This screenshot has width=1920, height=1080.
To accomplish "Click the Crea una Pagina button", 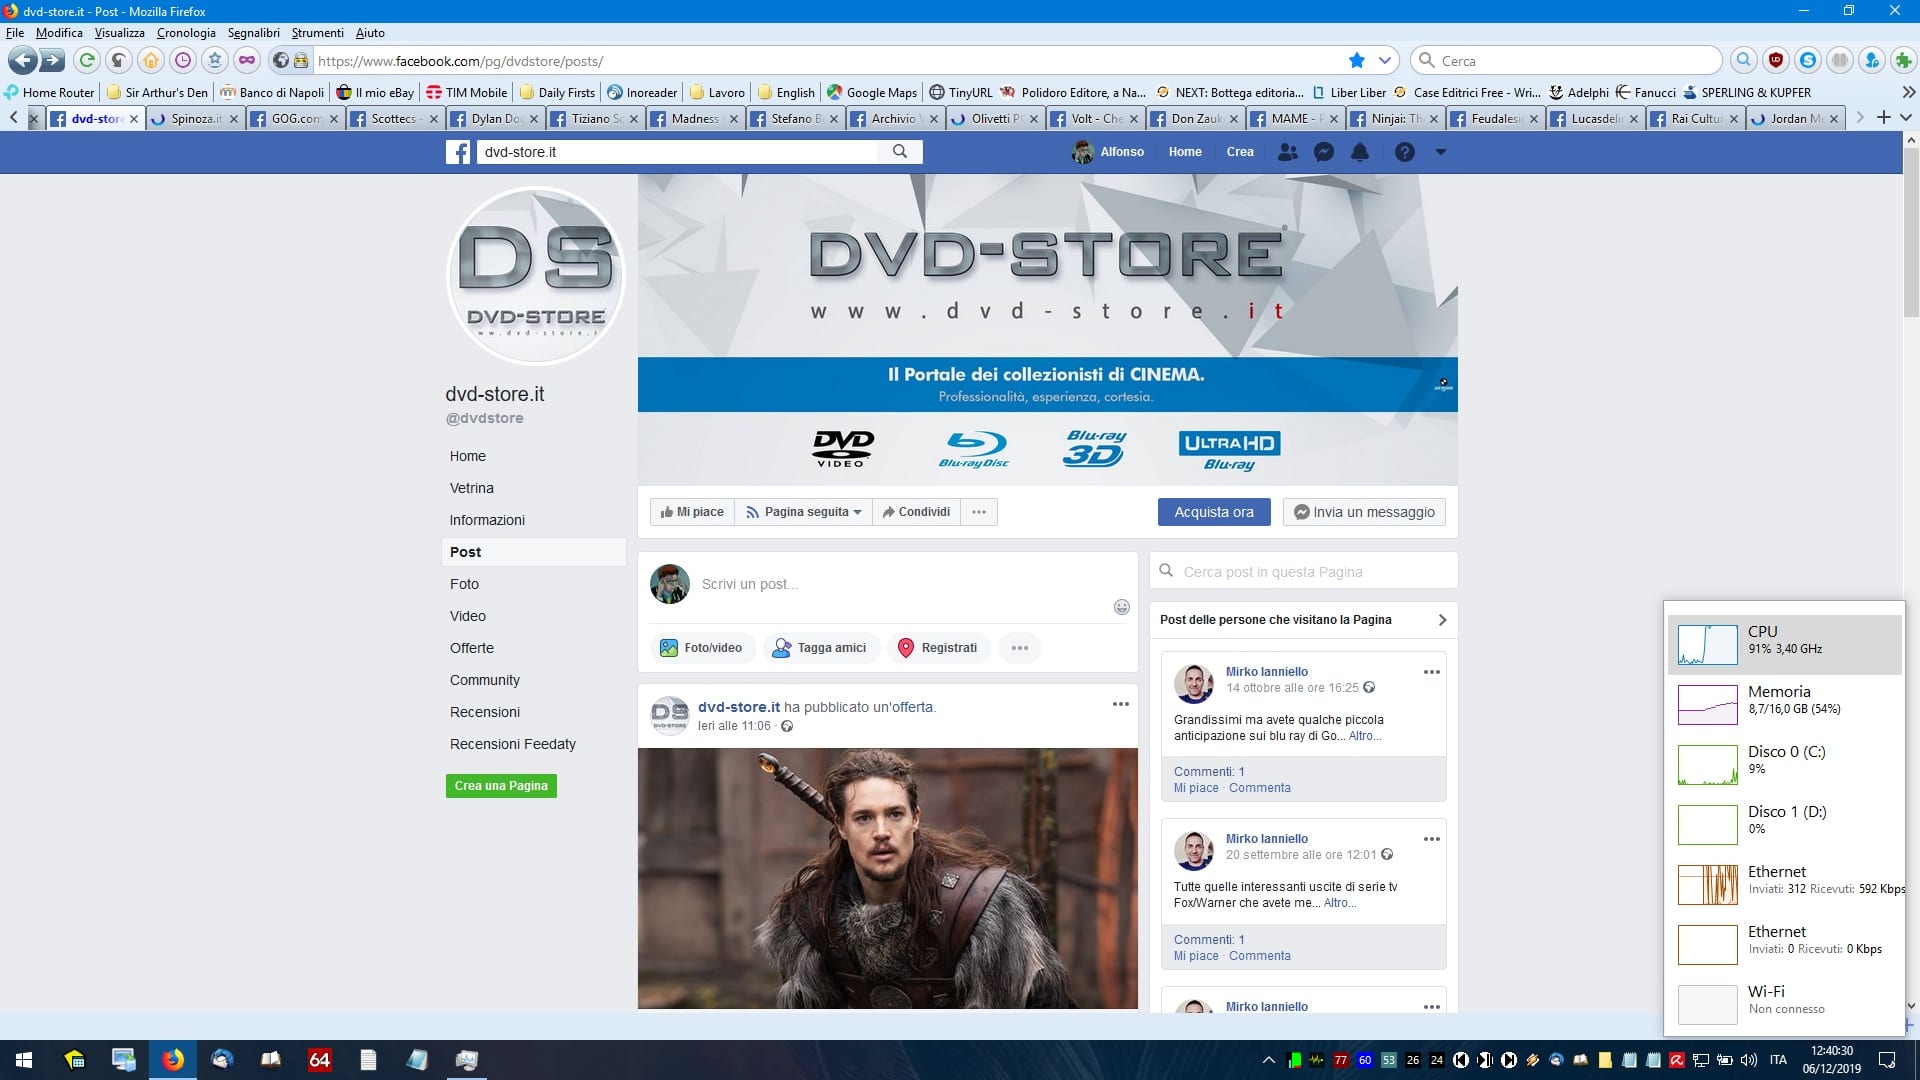I will pos(501,786).
